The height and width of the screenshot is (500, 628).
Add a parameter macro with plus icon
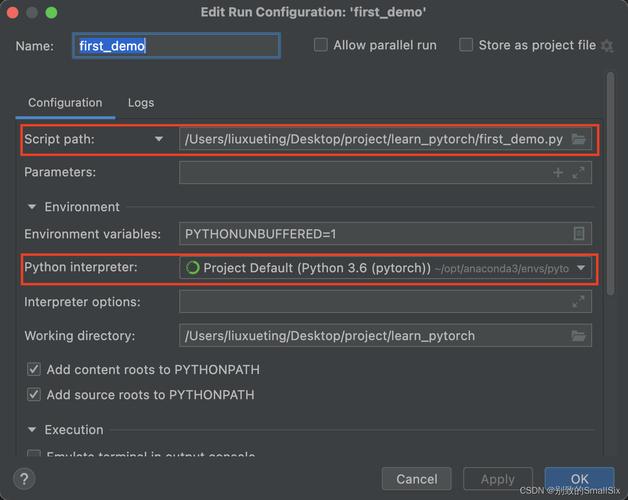[x=558, y=173]
